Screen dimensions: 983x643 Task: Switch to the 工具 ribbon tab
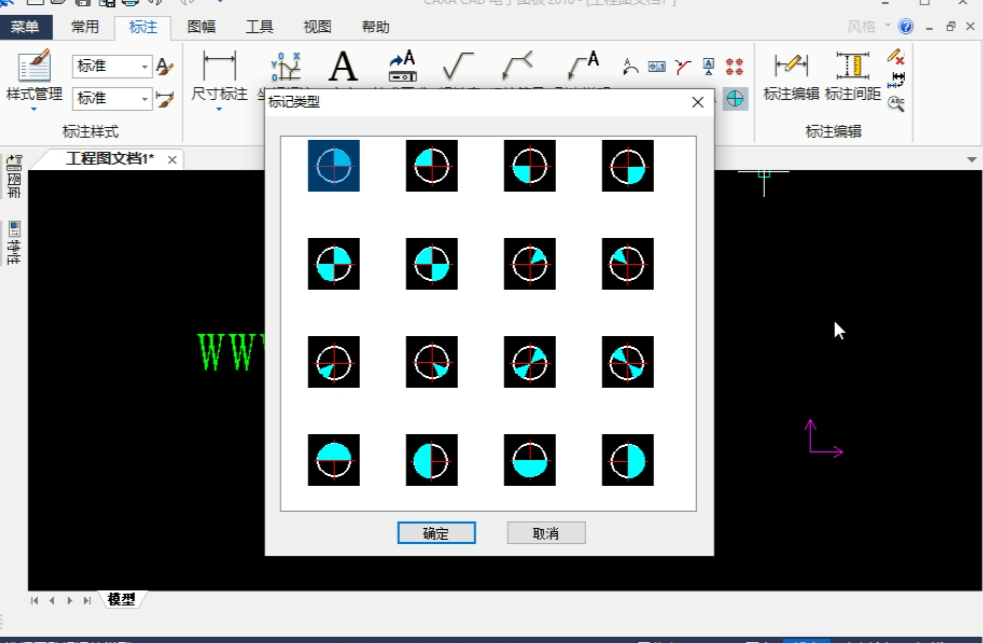point(259,27)
